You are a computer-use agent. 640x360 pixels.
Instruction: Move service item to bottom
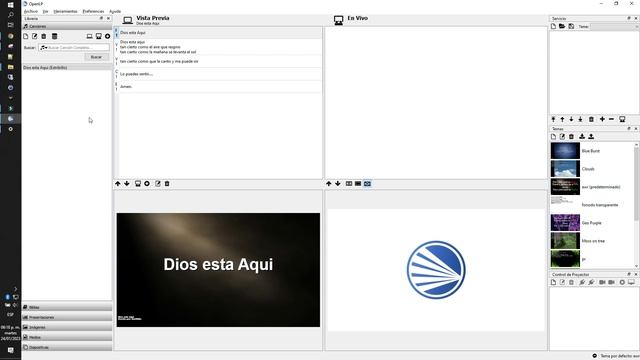click(x=580, y=119)
